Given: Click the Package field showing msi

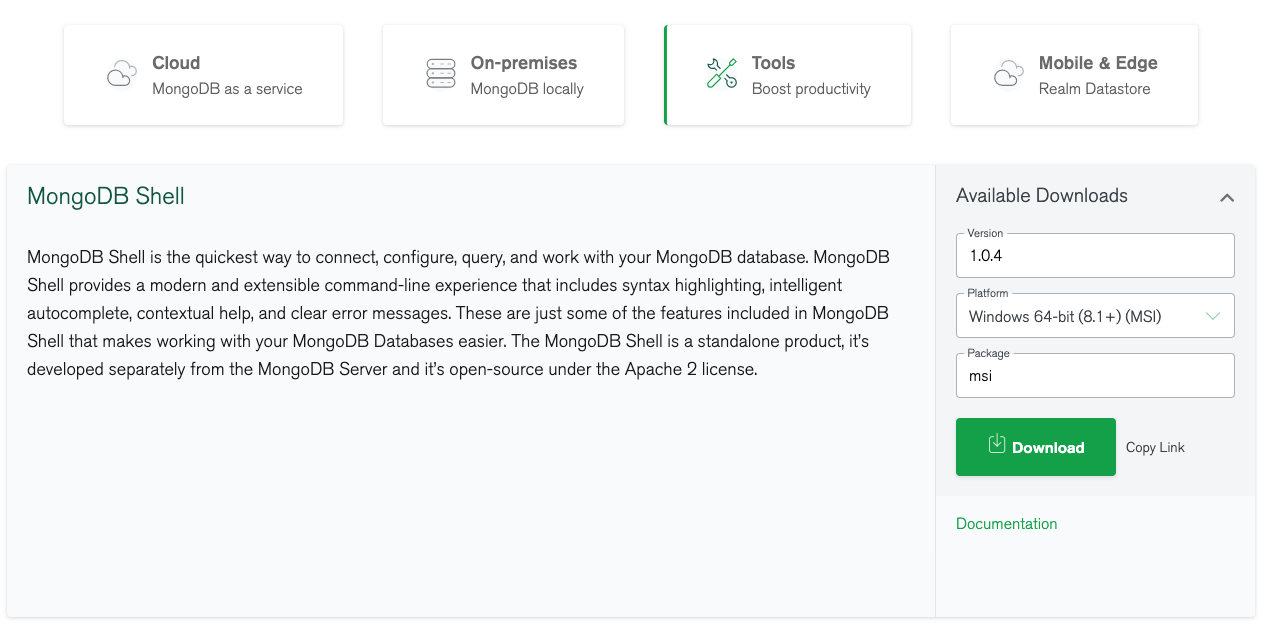Looking at the screenshot, I should coord(1094,376).
